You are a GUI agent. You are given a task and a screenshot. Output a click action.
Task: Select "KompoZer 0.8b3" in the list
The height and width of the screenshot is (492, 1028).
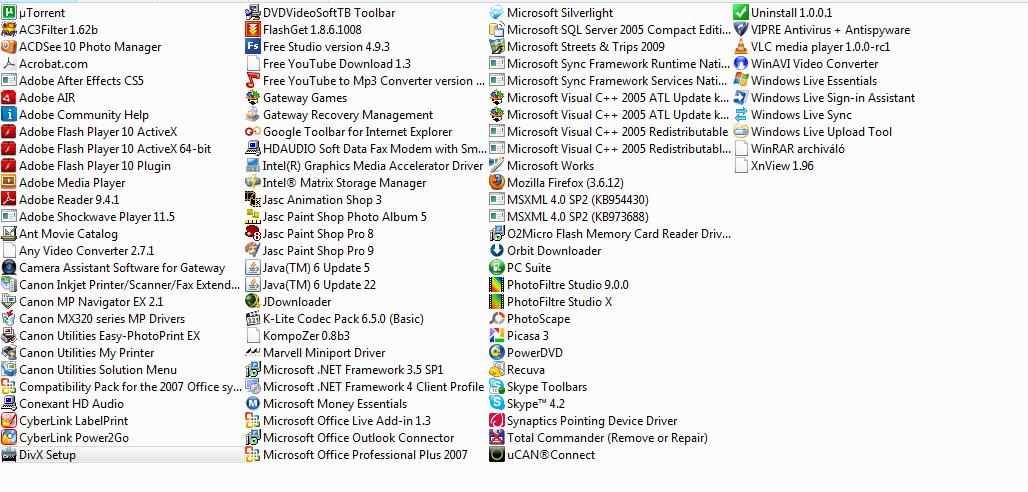(306, 336)
